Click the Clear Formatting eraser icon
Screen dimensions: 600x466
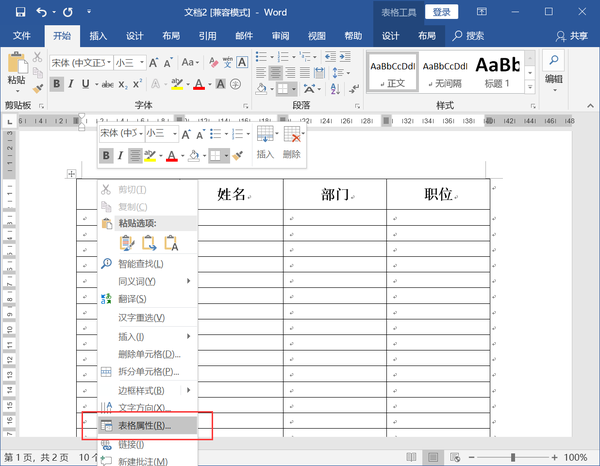coord(214,62)
